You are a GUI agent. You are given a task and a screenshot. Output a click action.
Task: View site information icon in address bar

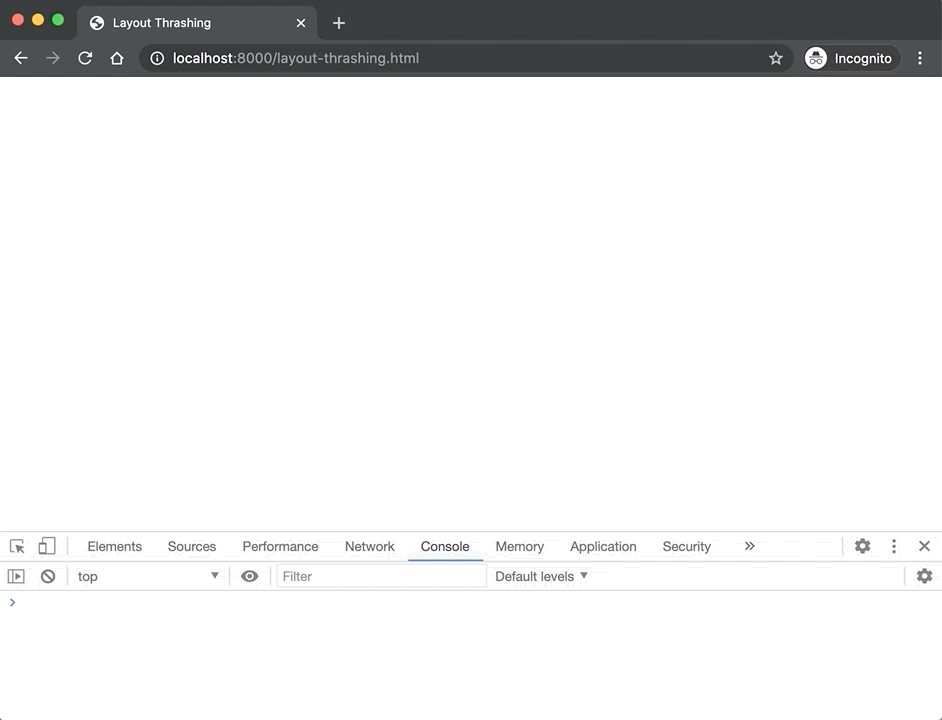pyautogui.click(x=157, y=58)
